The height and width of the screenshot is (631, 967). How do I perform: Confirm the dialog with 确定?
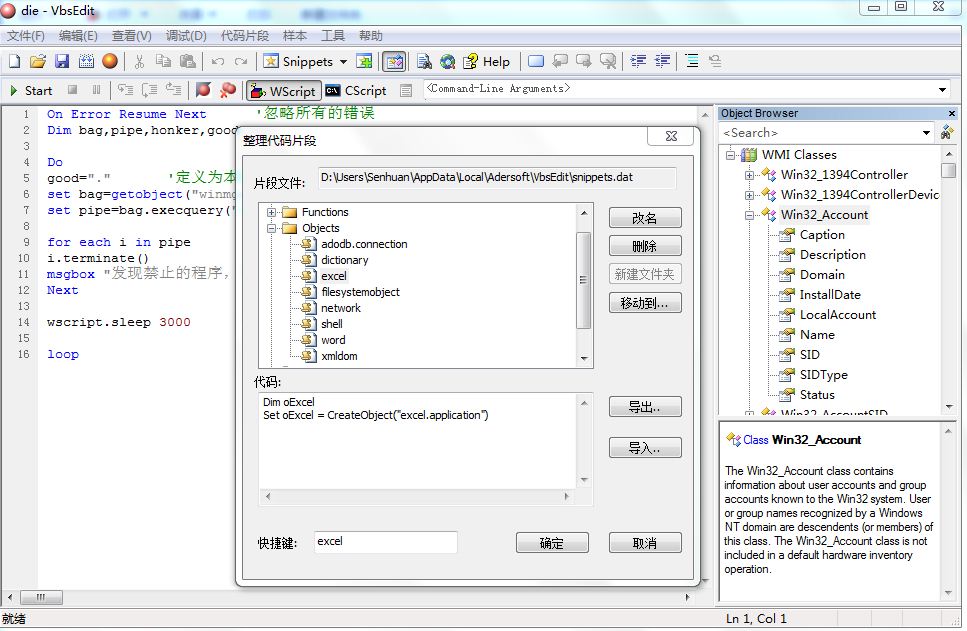(x=552, y=543)
